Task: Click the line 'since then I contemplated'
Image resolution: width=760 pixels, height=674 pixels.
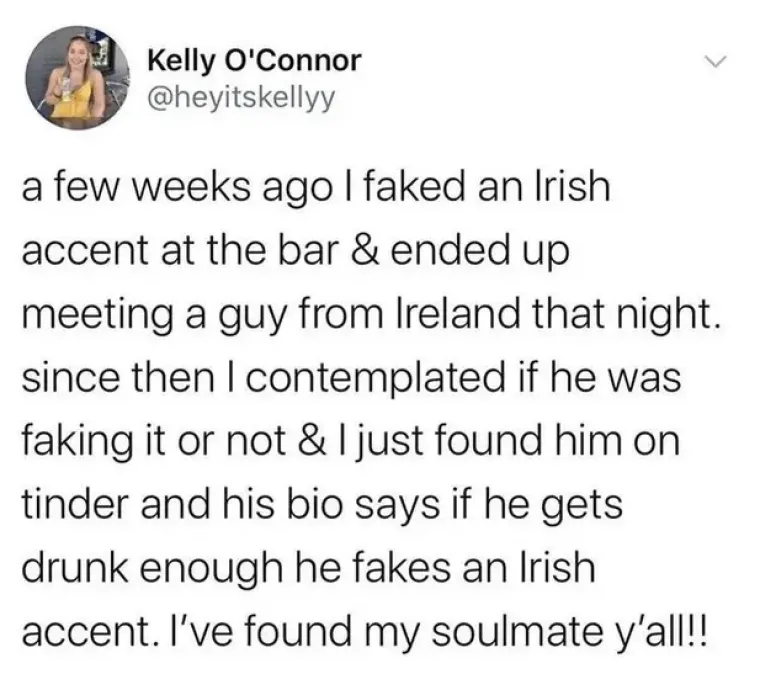Action: [x=351, y=378]
